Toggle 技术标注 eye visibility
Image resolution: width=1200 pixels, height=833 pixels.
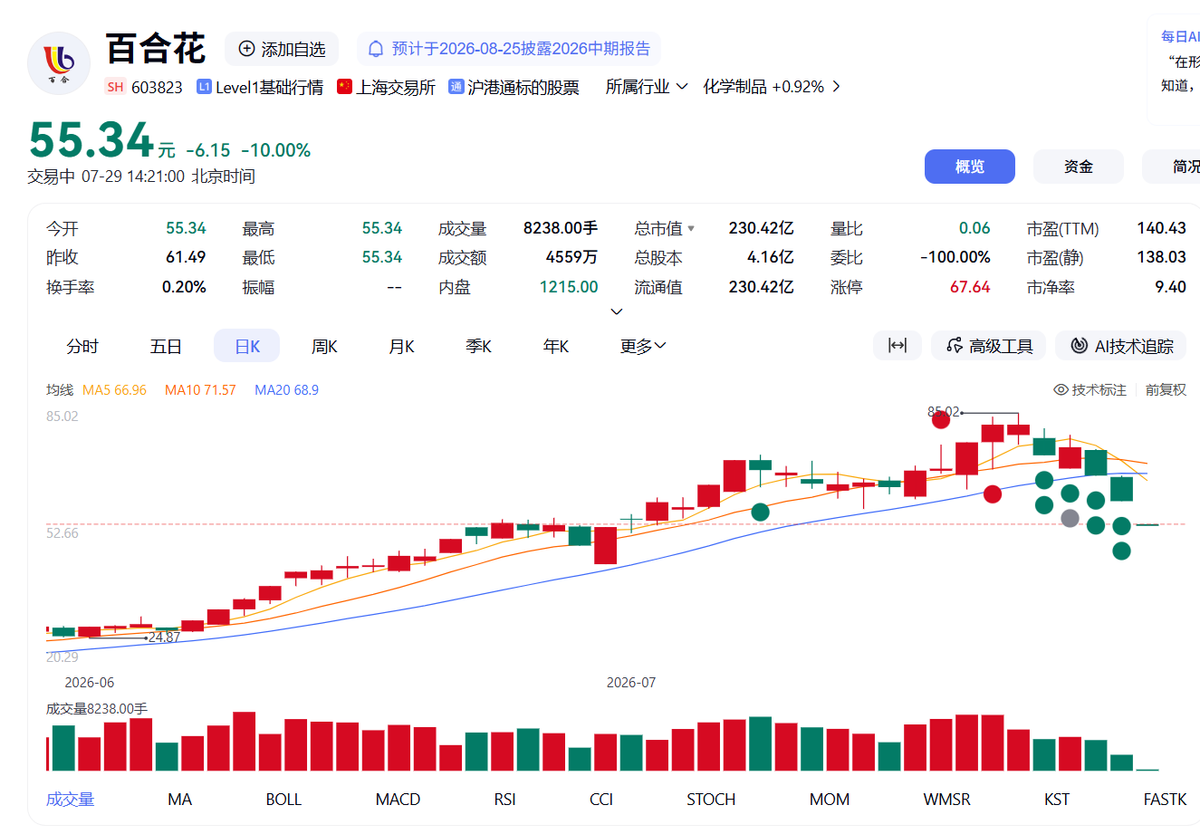[1061, 390]
